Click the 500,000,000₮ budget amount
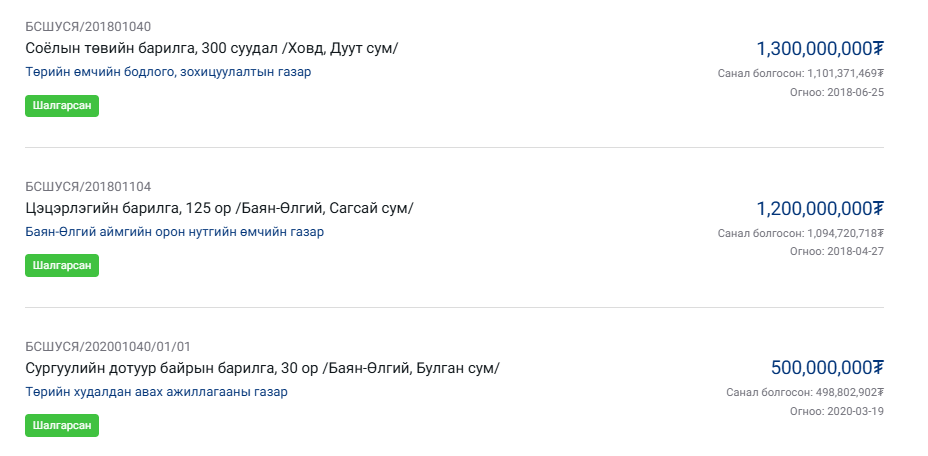Image resolution: width=928 pixels, height=456 pixels. [828, 368]
